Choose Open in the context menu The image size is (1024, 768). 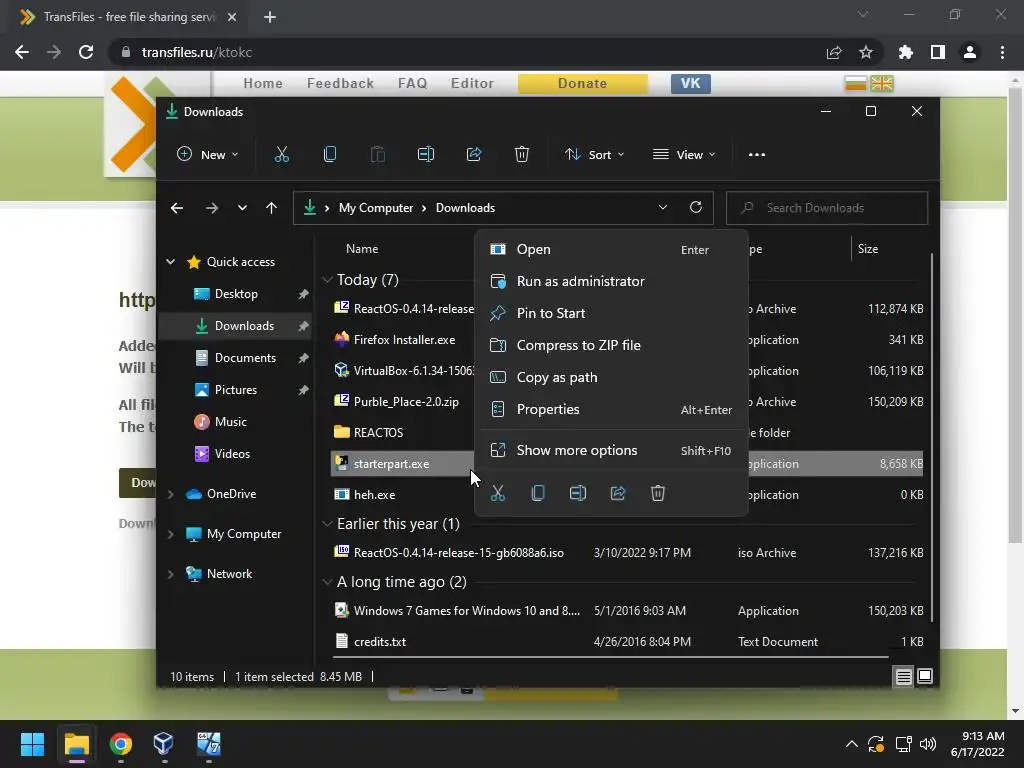click(x=611, y=249)
